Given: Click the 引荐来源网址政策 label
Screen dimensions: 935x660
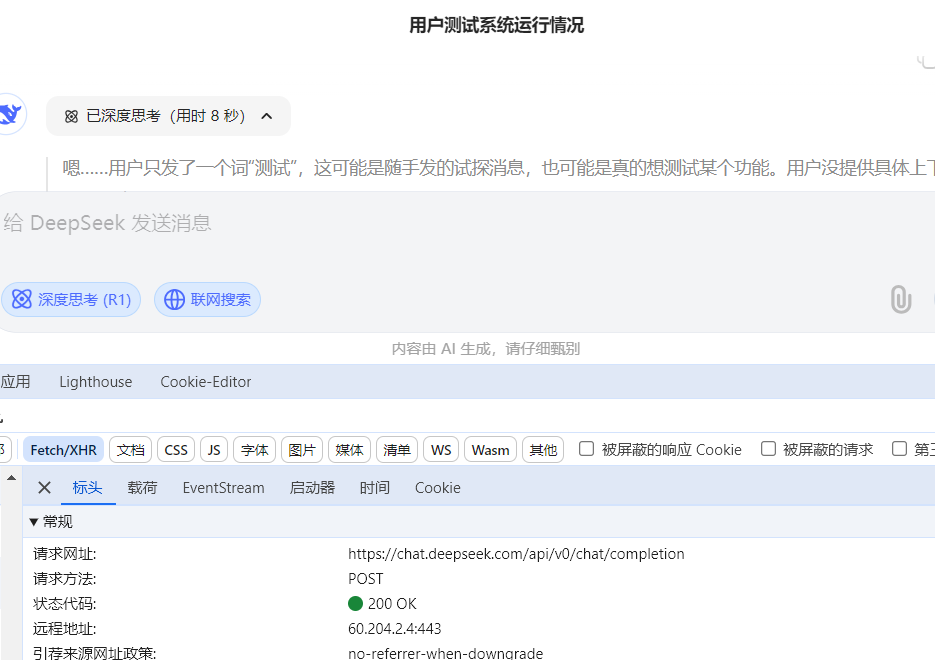Looking at the screenshot, I should pos(95,652).
